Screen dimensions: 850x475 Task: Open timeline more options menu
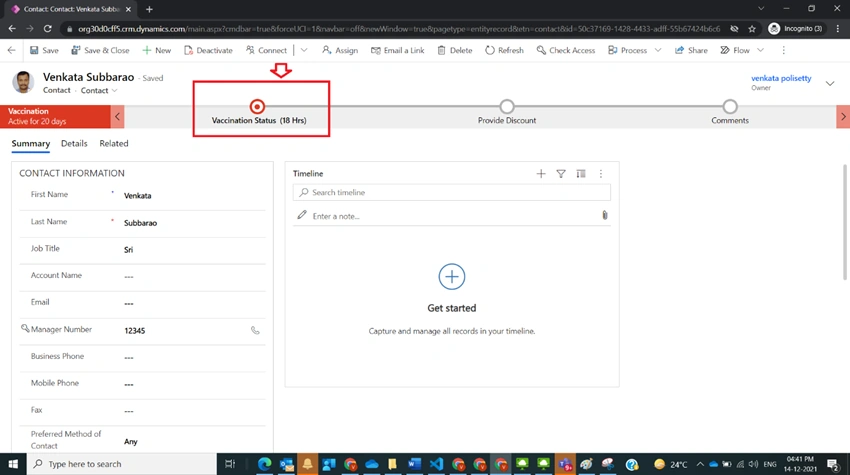601,174
